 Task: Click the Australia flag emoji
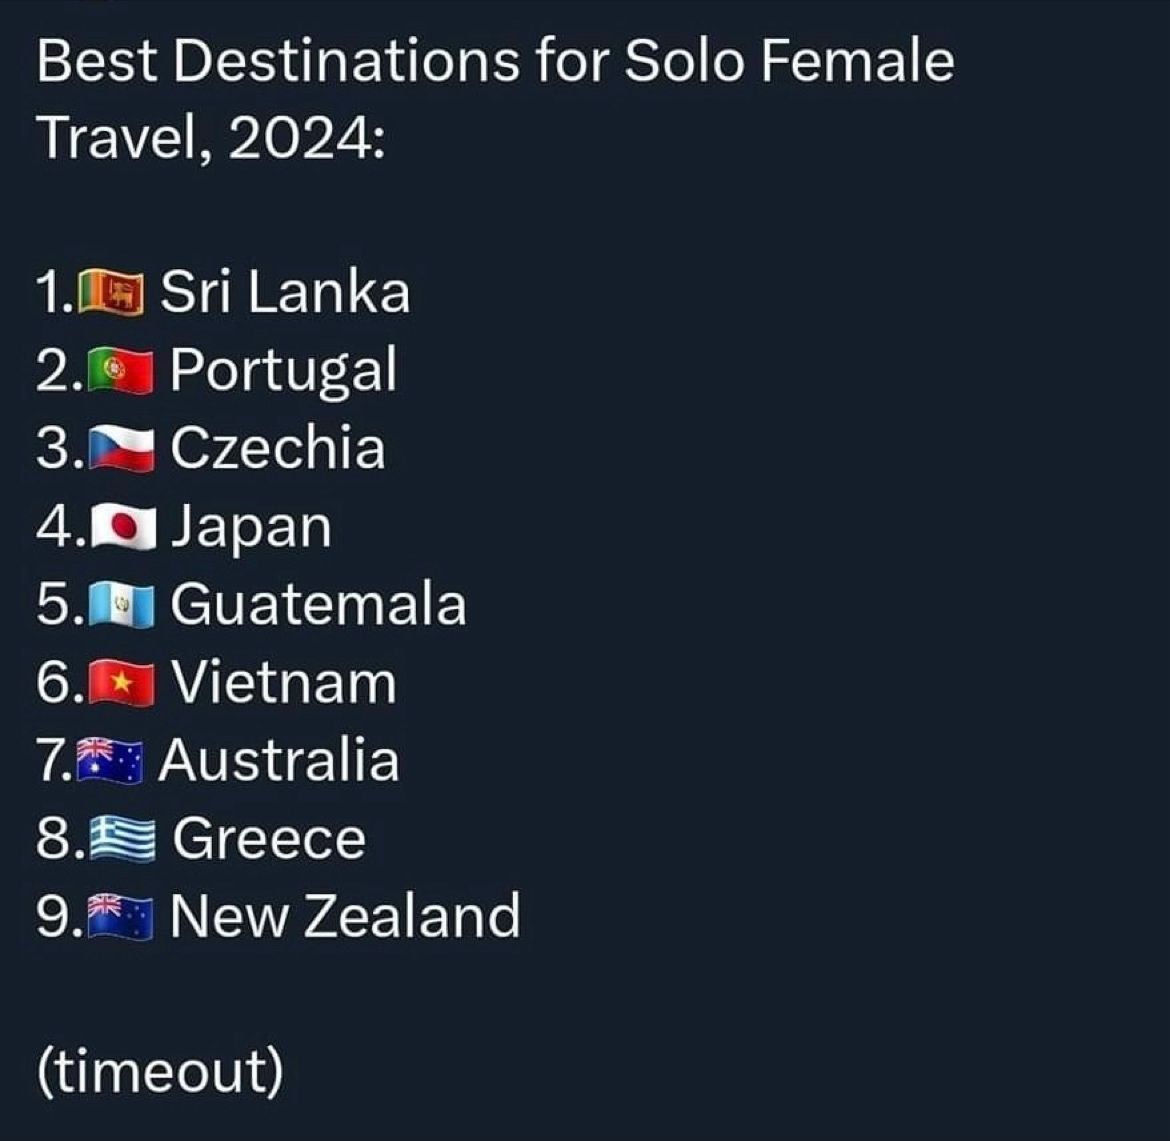[x=110, y=760]
